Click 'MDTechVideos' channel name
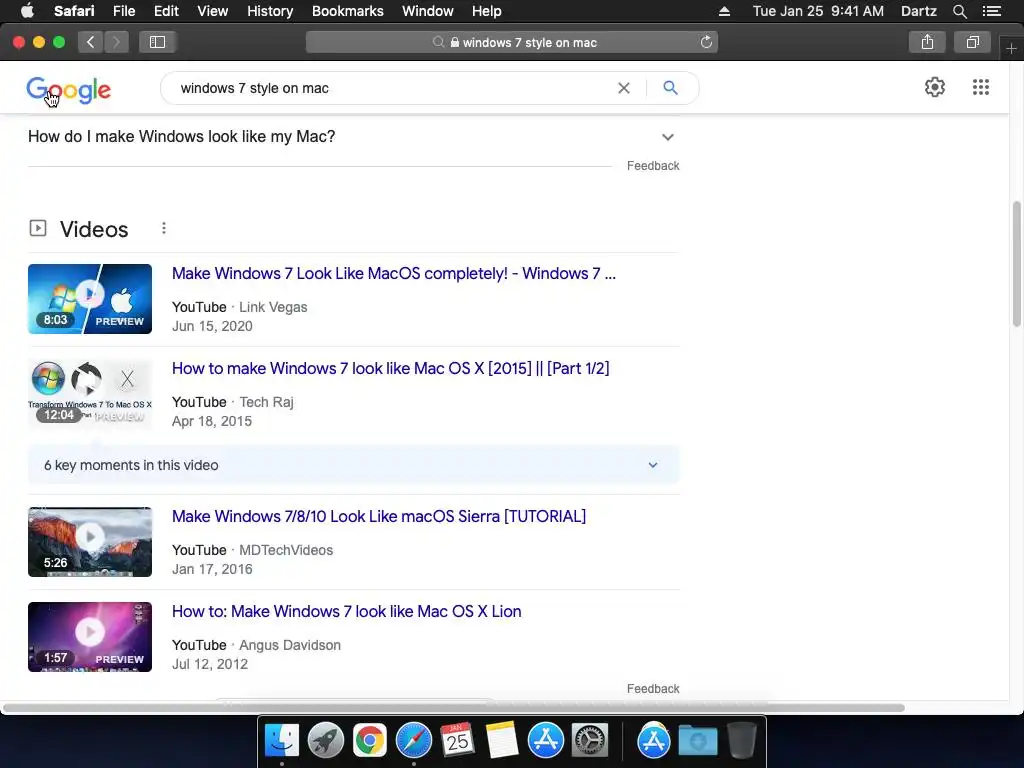This screenshot has height=768, width=1024. 286,550
